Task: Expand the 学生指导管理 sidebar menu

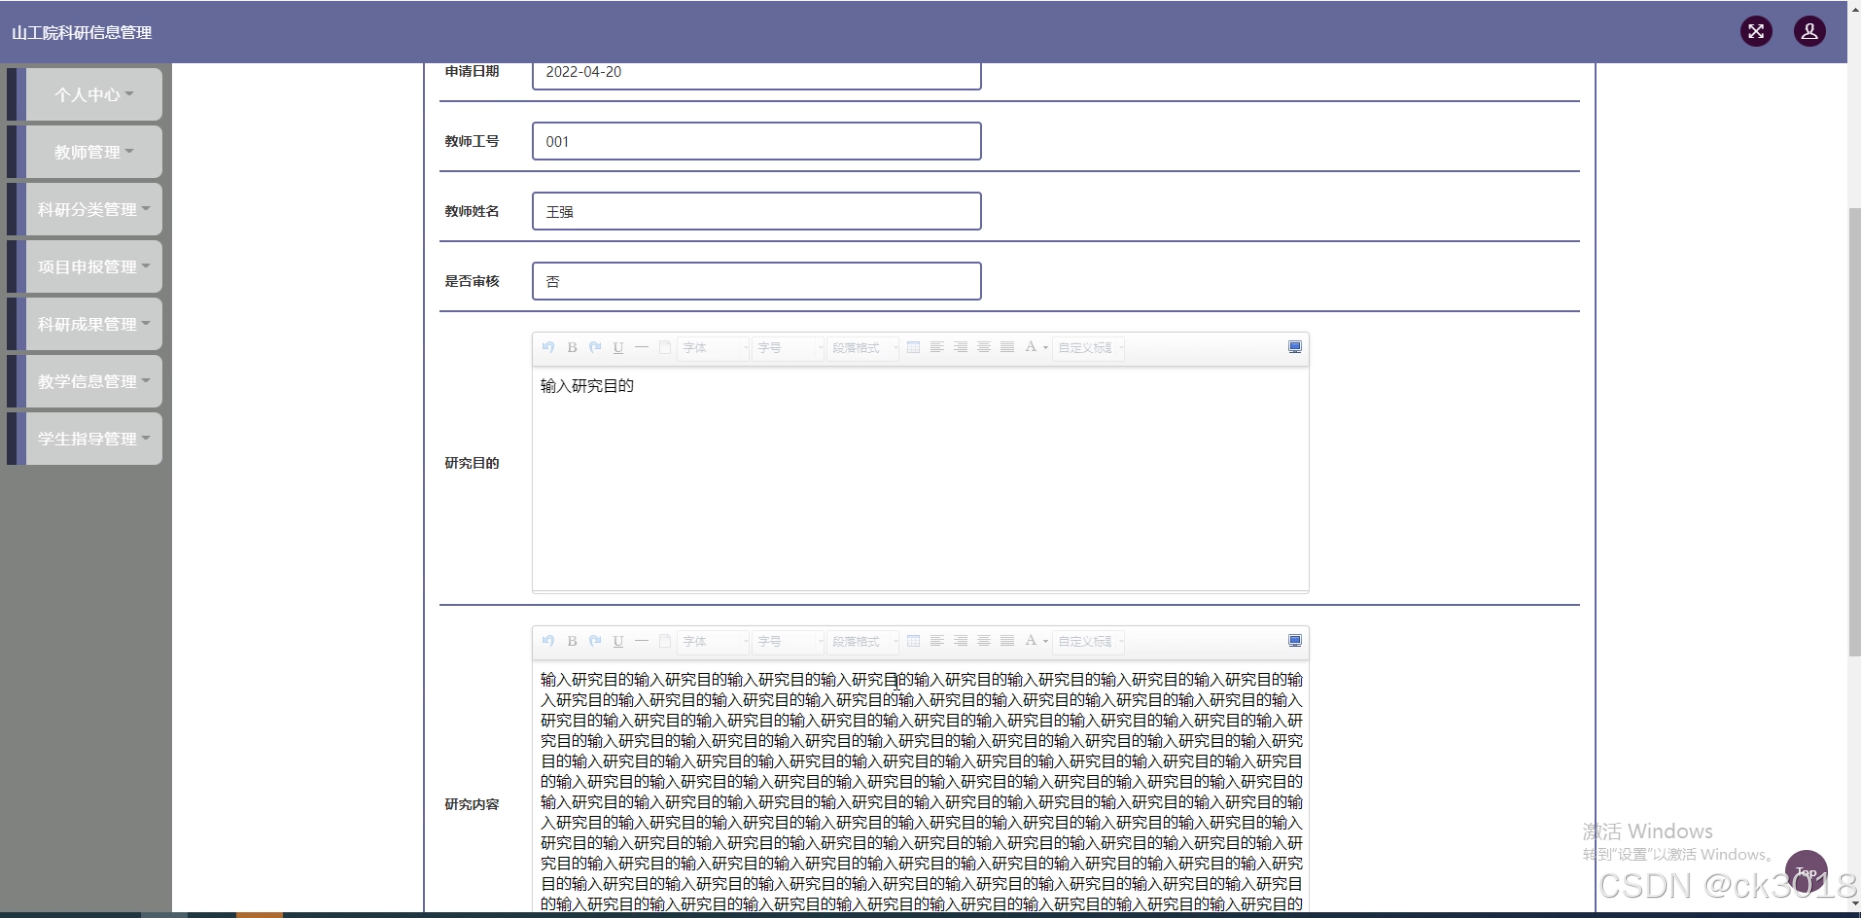Action: click(x=94, y=438)
